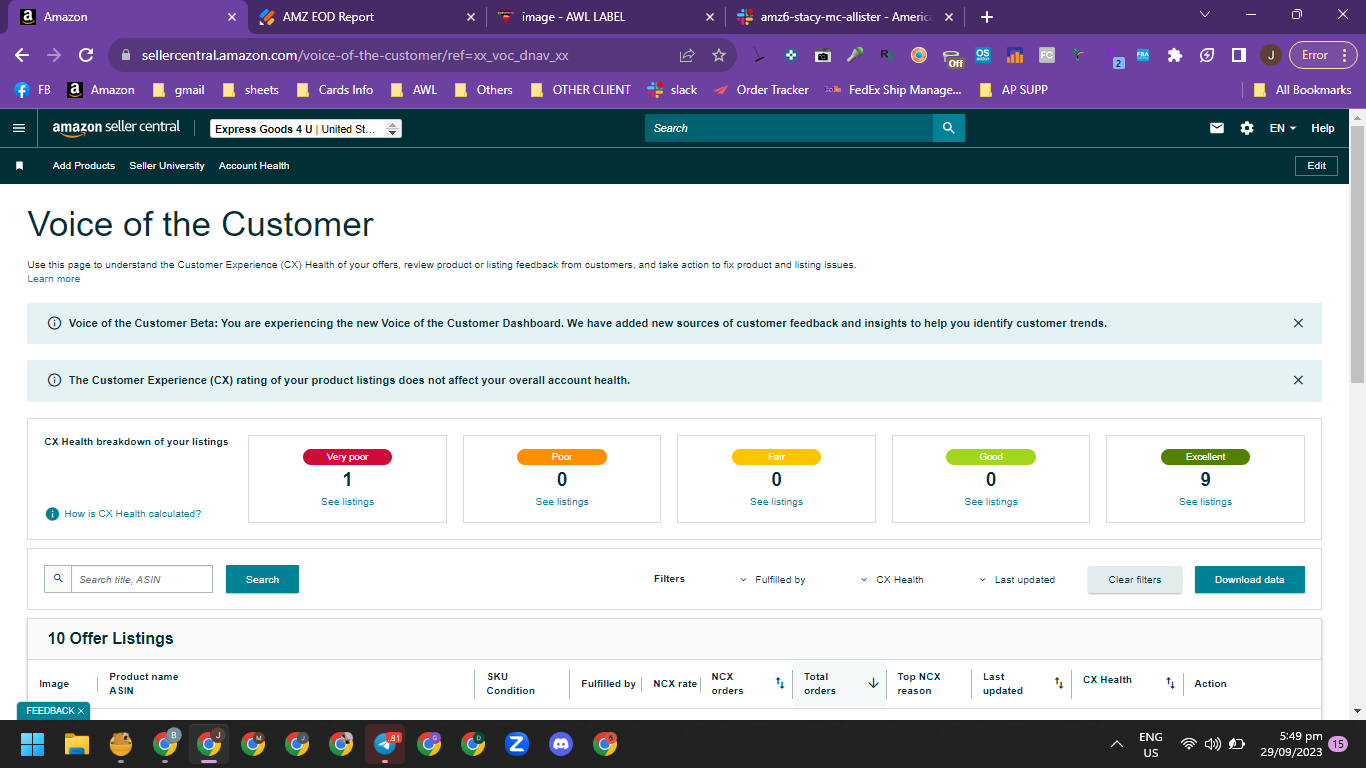Click the share icon in the address bar
The width and height of the screenshot is (1366, 768).
pyautogui.click(x=687, y=55)
